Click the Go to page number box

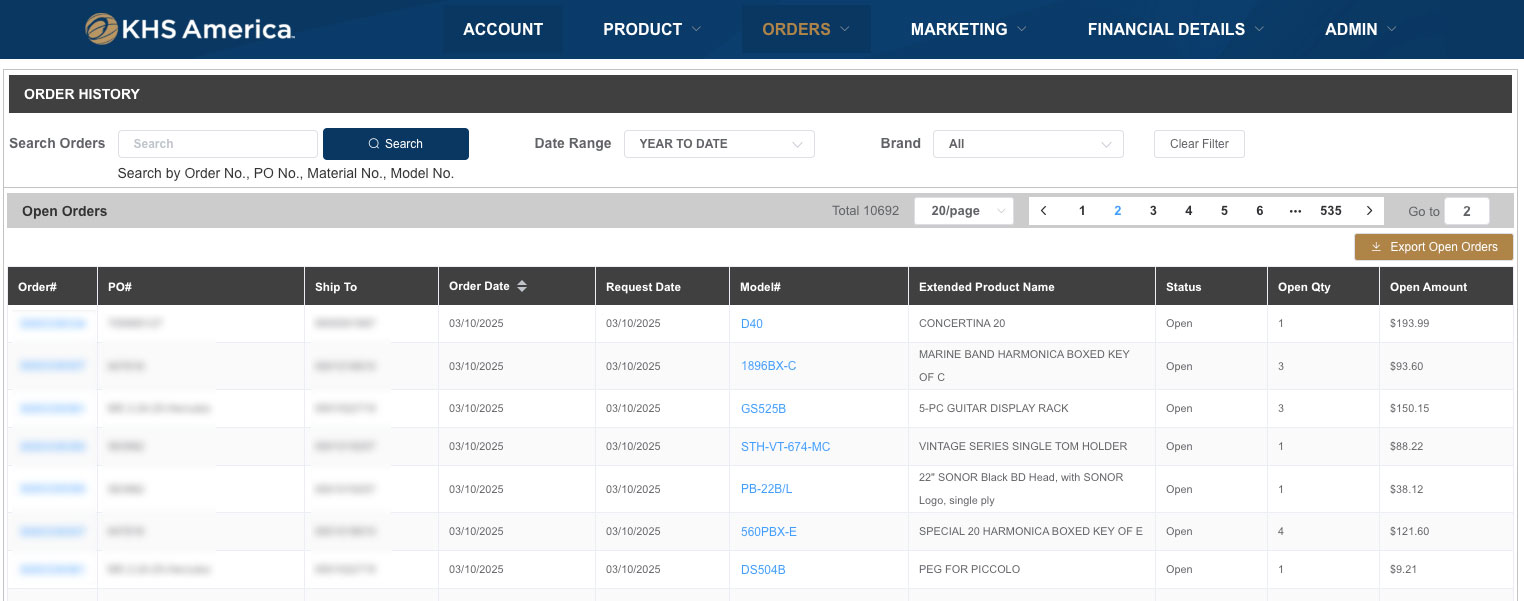click(1466, 211)
